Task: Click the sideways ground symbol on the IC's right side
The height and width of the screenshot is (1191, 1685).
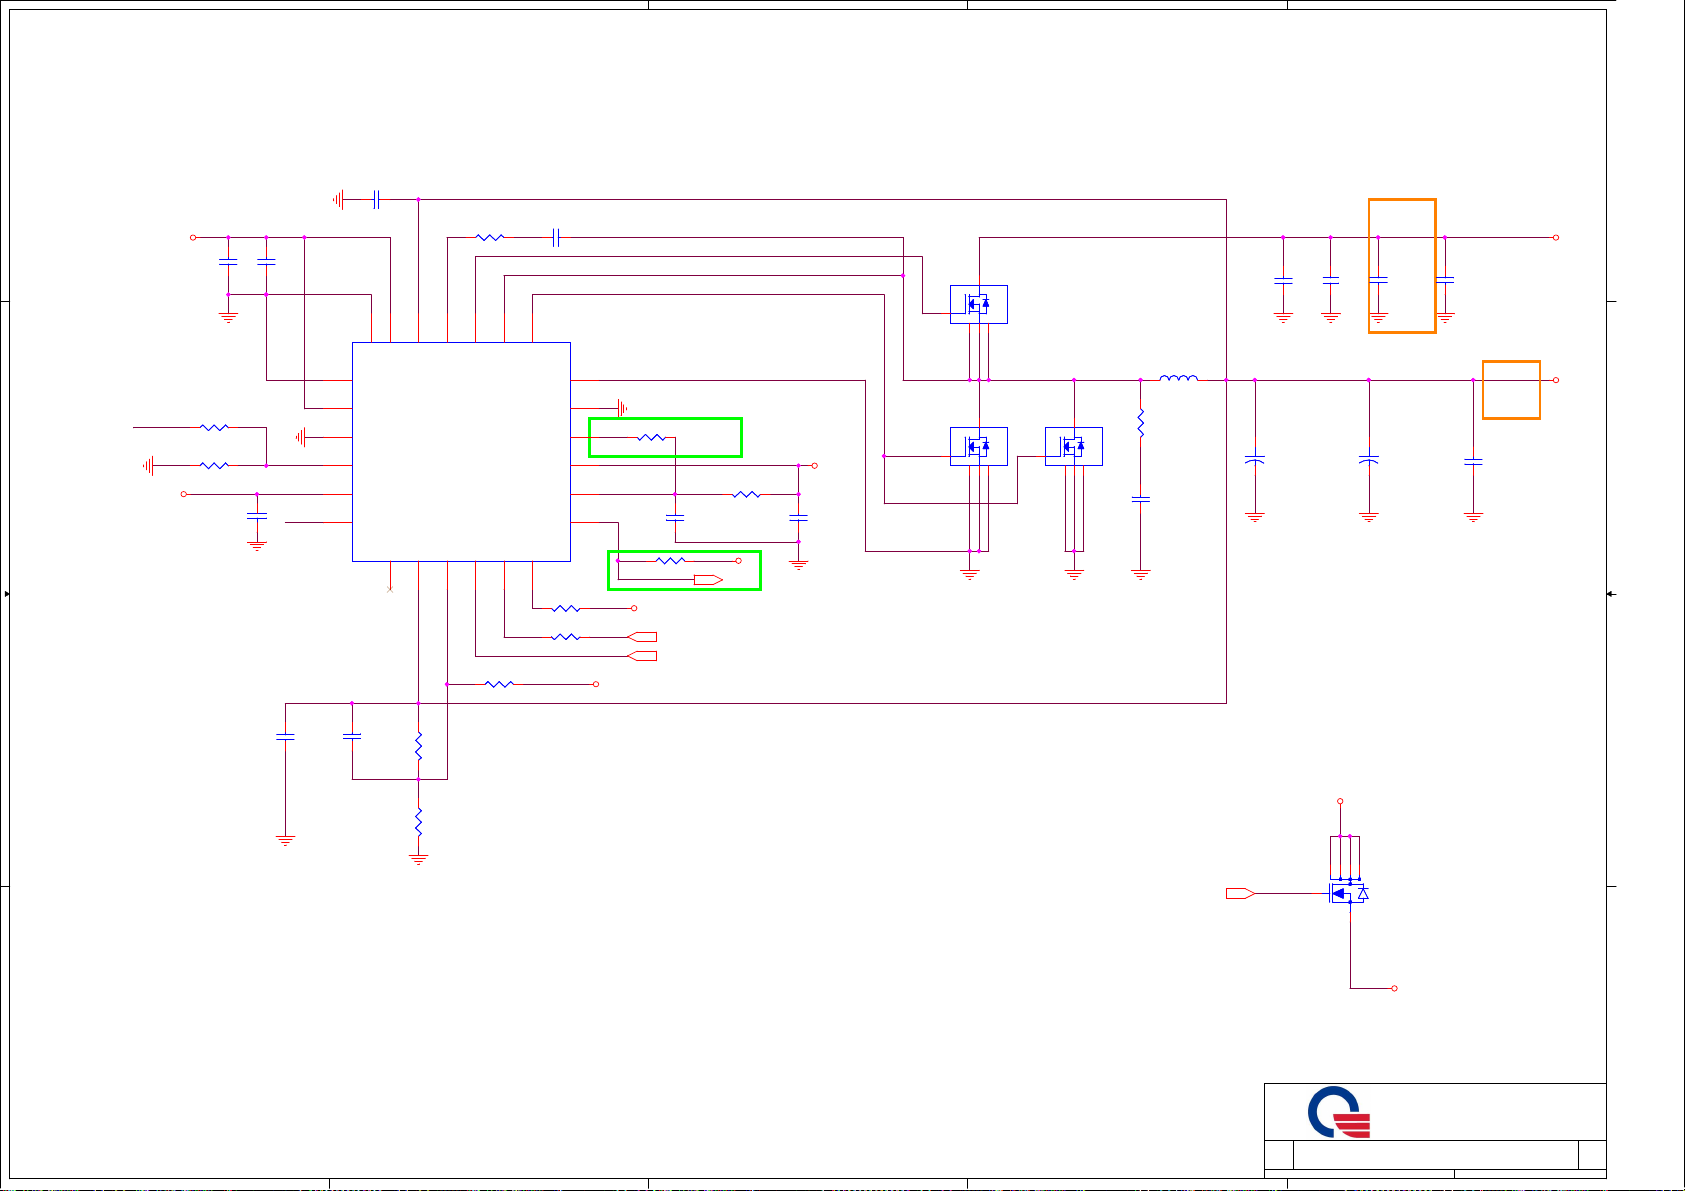Action: point(622,408)
